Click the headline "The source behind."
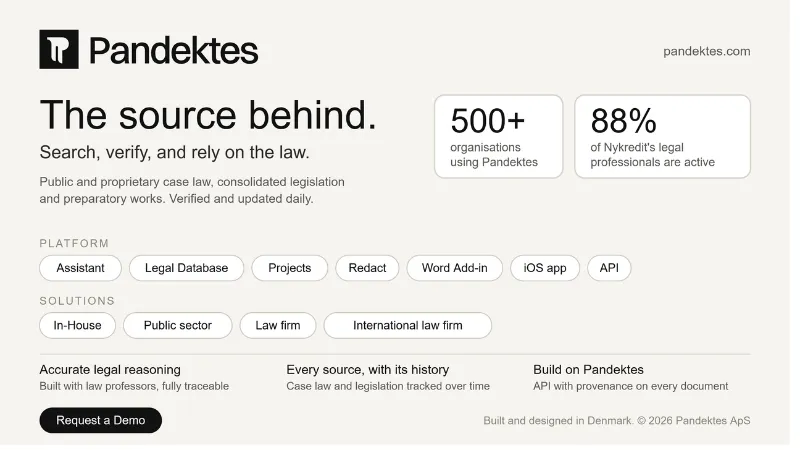 pos(208,115)
